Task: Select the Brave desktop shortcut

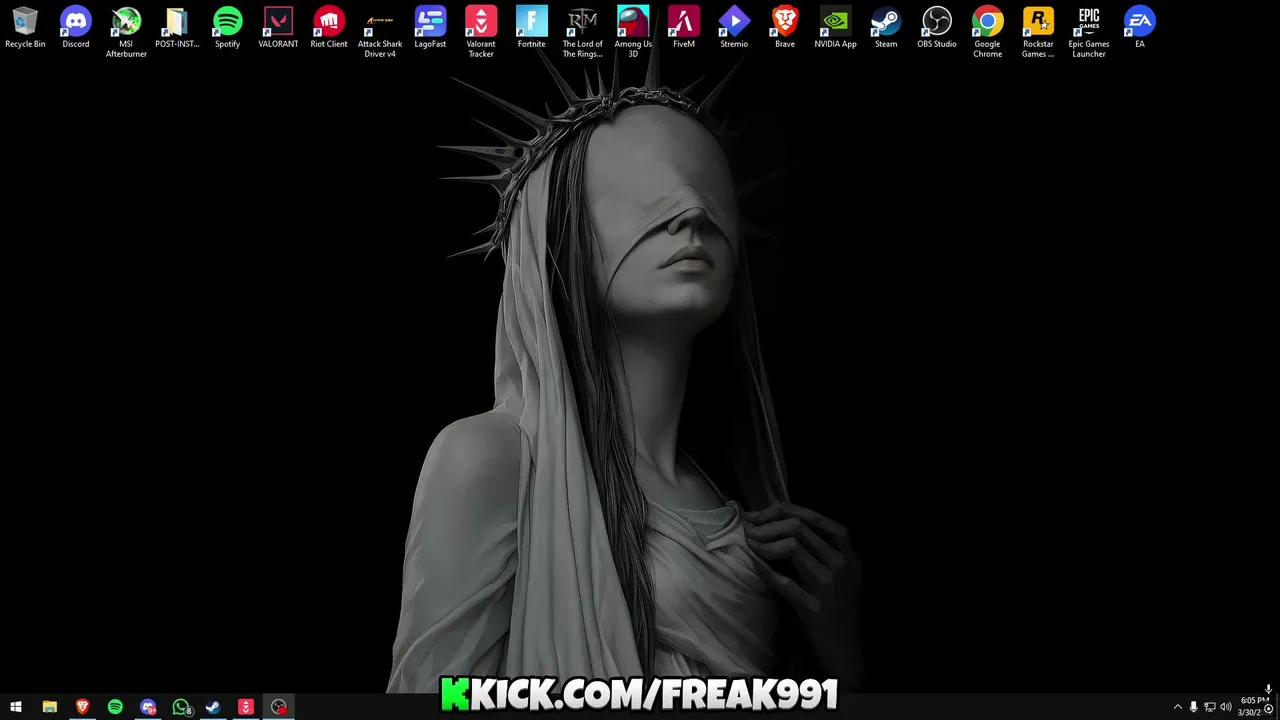Action: tap(785, 28)
